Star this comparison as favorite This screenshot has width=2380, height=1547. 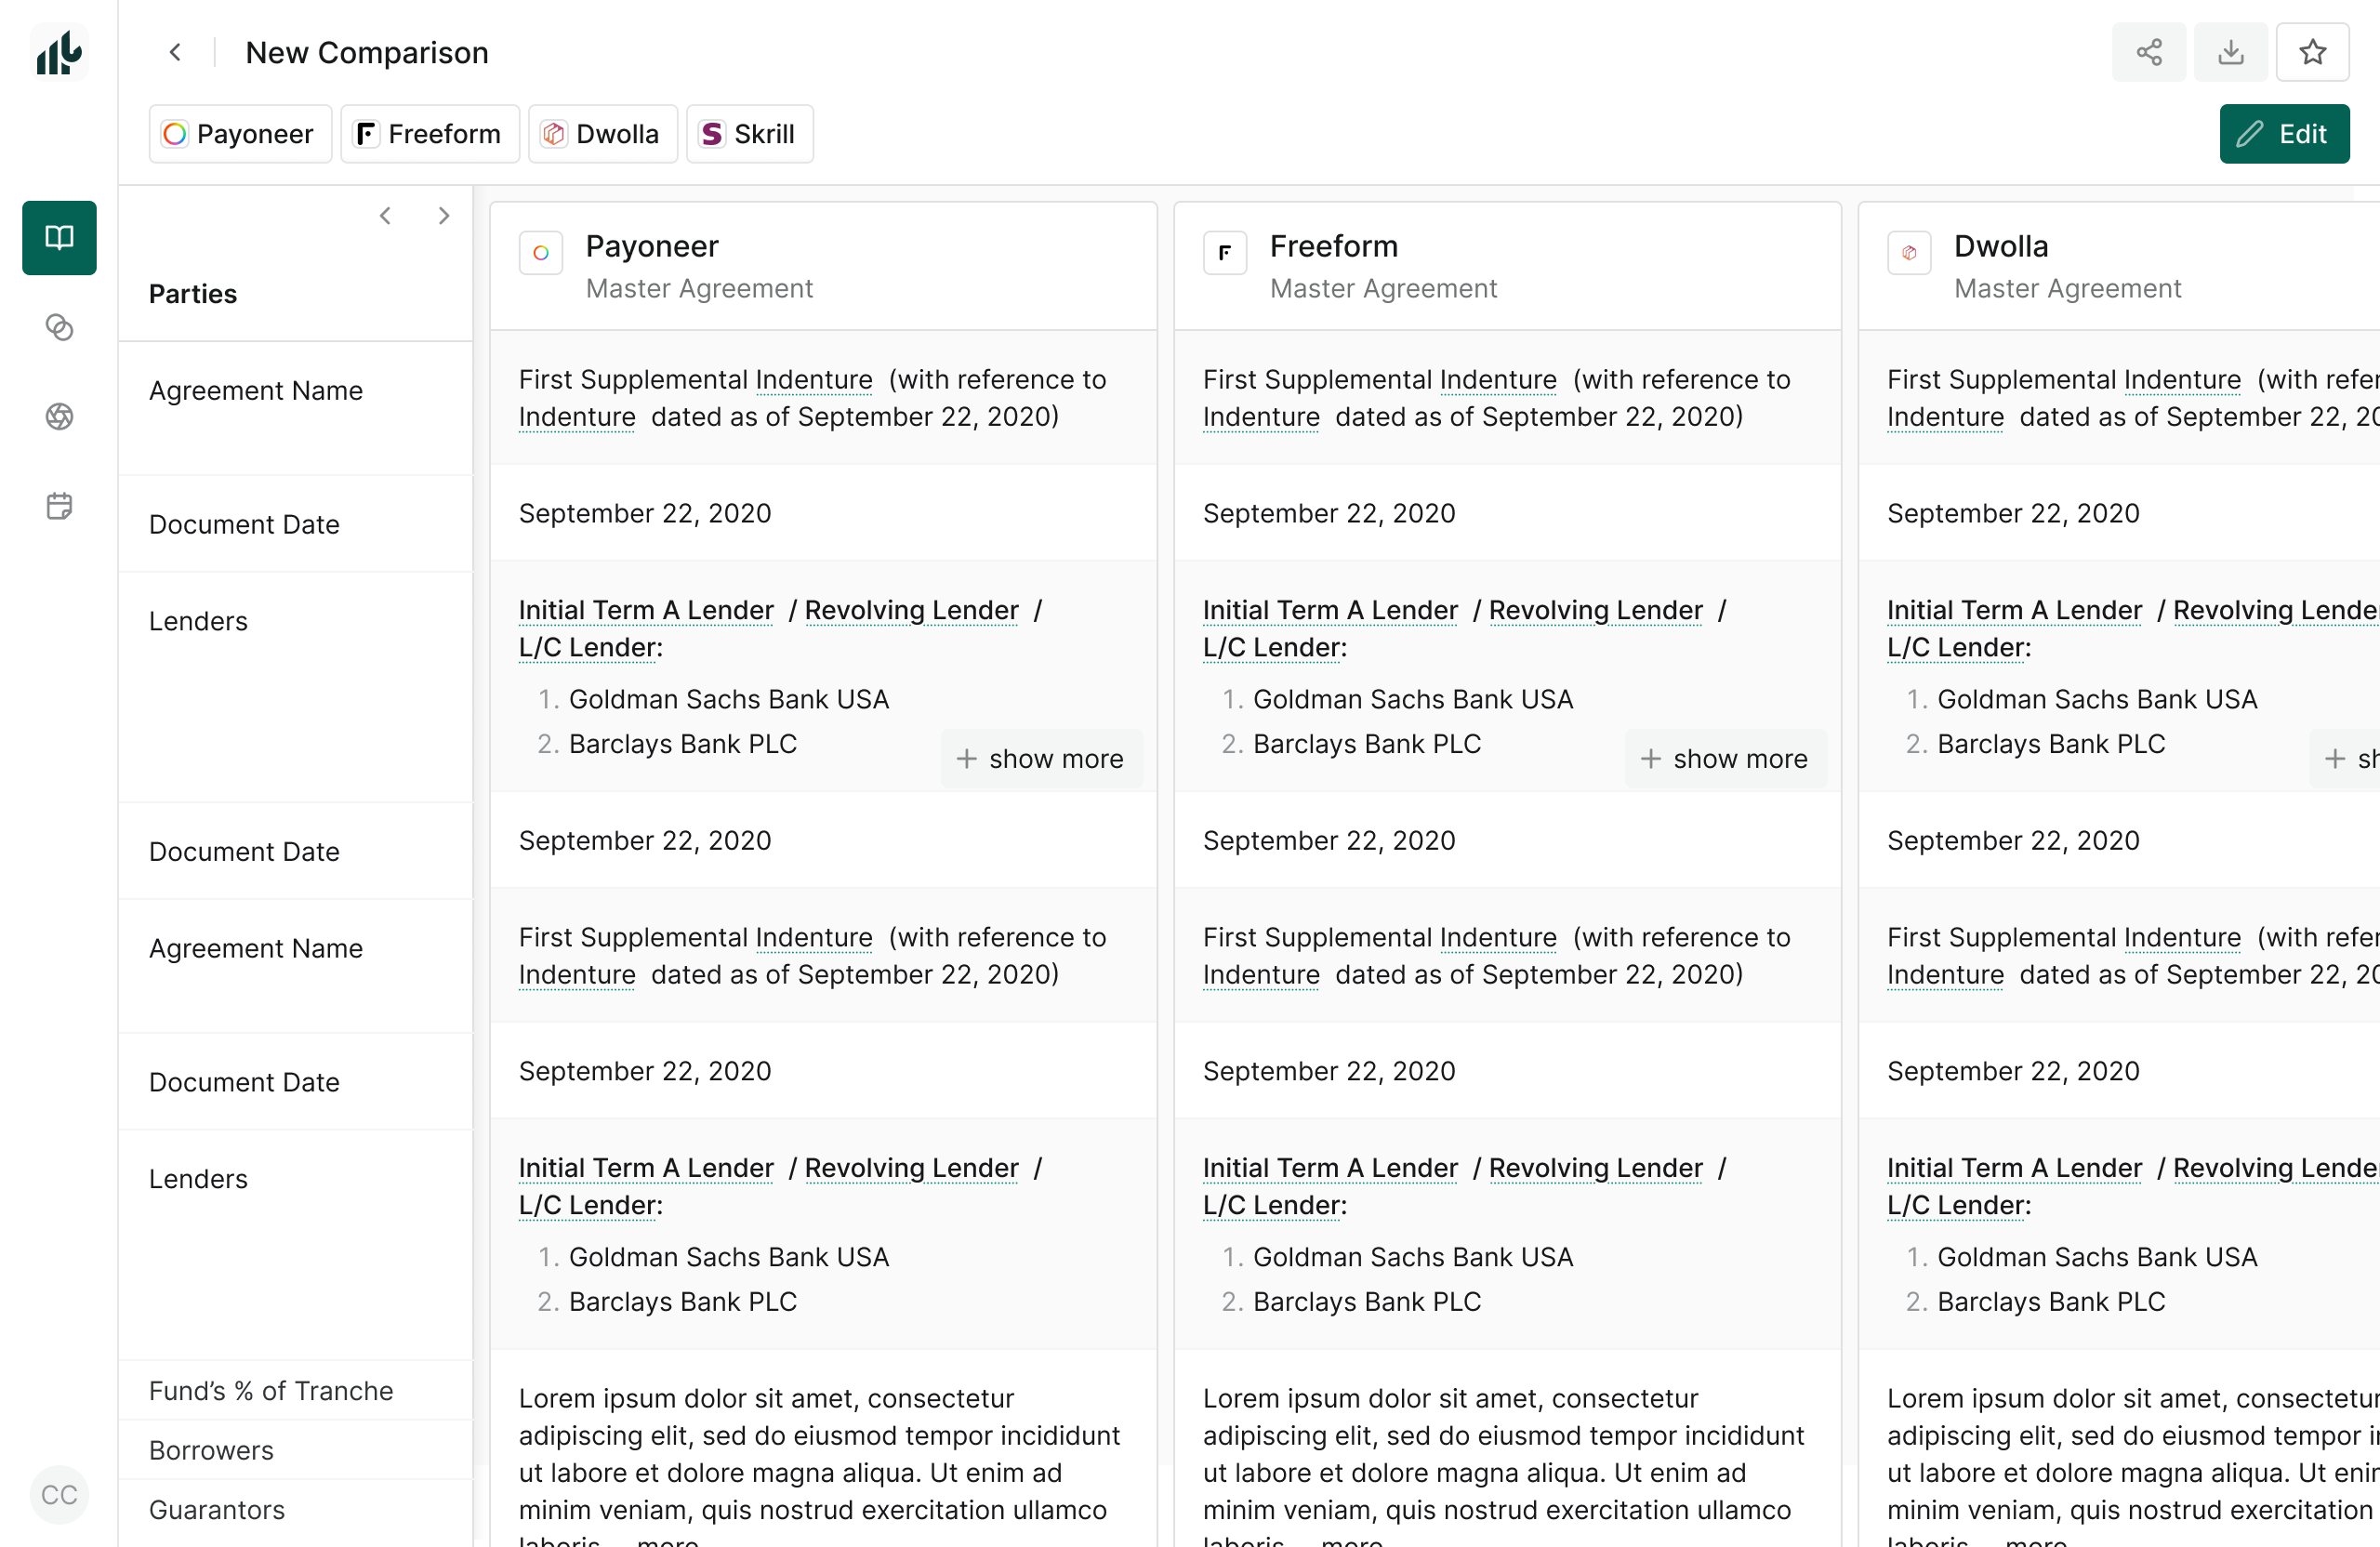click(x=2312, y=51)
